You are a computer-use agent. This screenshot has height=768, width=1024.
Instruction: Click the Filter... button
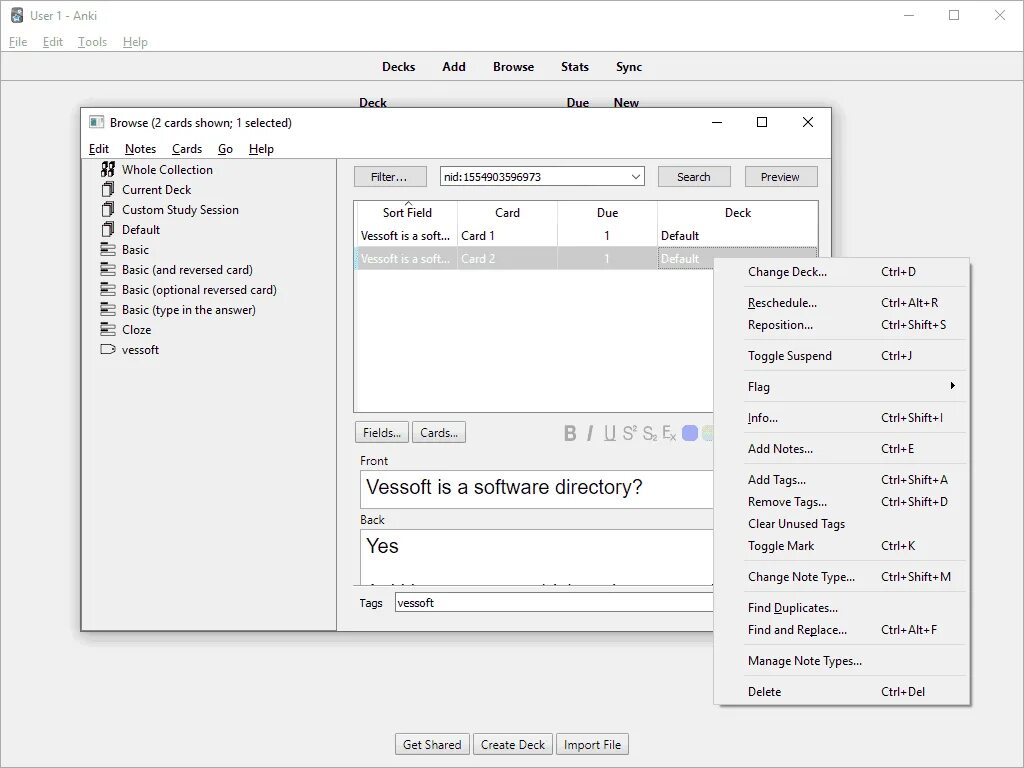coord(390,176)
